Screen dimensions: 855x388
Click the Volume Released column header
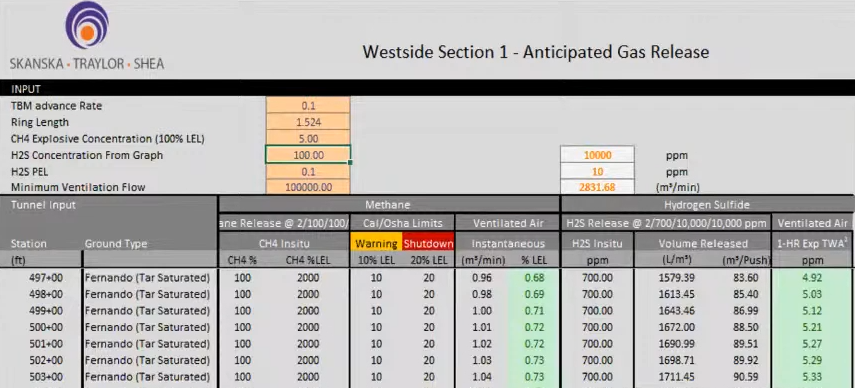(704, 244)
